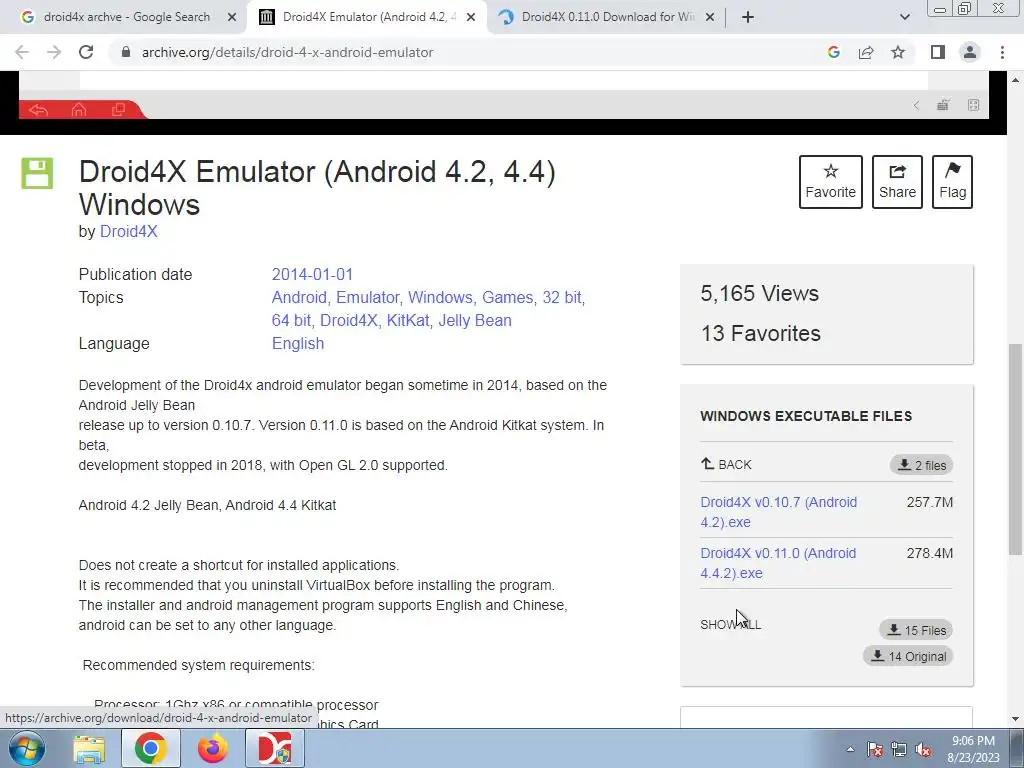Open the Games topic link
Screen dimensions: 1024x768
click(507, 298)
